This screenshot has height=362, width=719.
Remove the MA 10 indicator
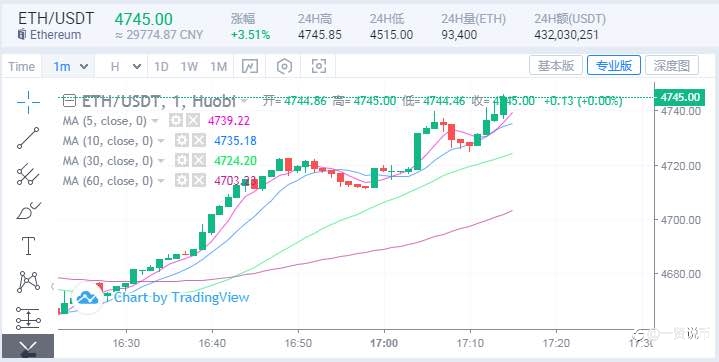coord(199,141)
